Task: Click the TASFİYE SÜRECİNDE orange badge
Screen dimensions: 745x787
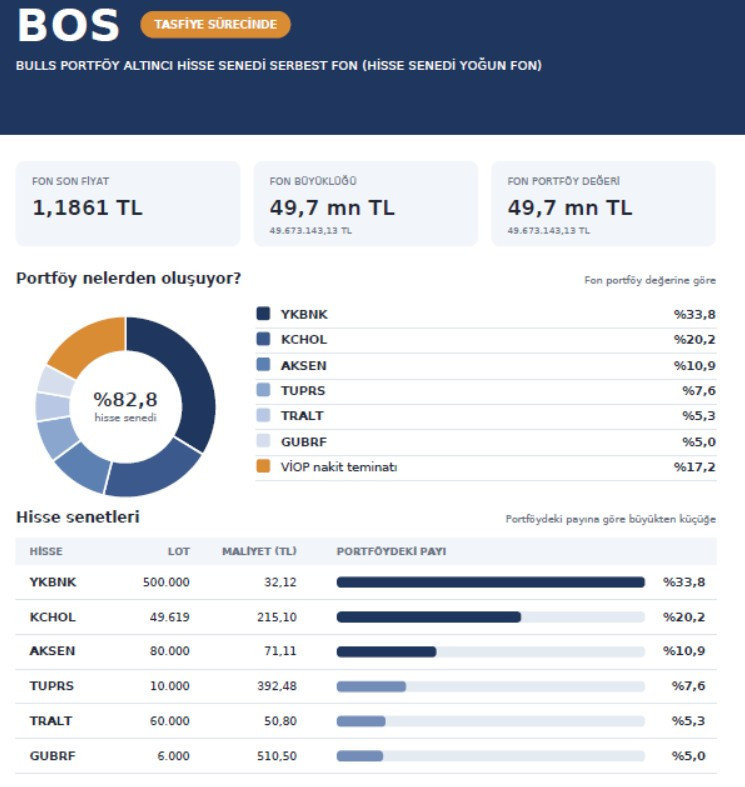Action: (x=215, y=25)
